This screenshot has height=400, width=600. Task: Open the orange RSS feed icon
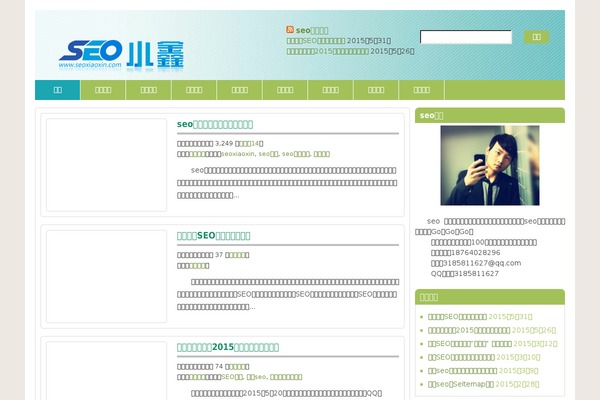coord(290,29)
